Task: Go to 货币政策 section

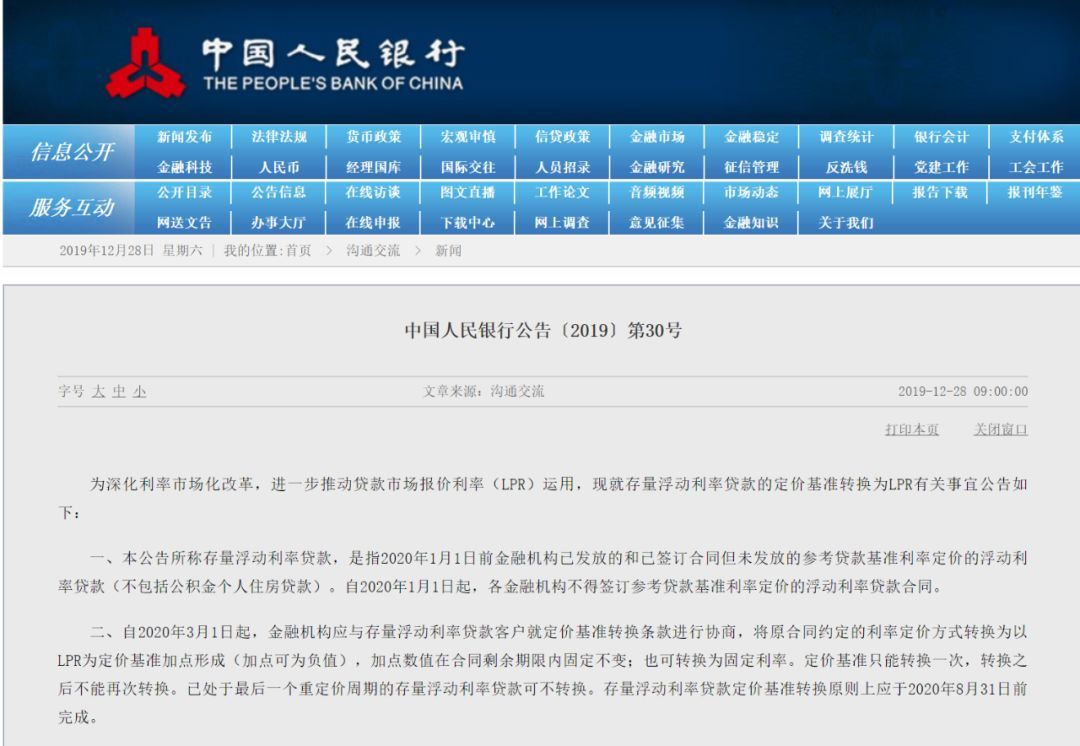Action: (373, 136)
